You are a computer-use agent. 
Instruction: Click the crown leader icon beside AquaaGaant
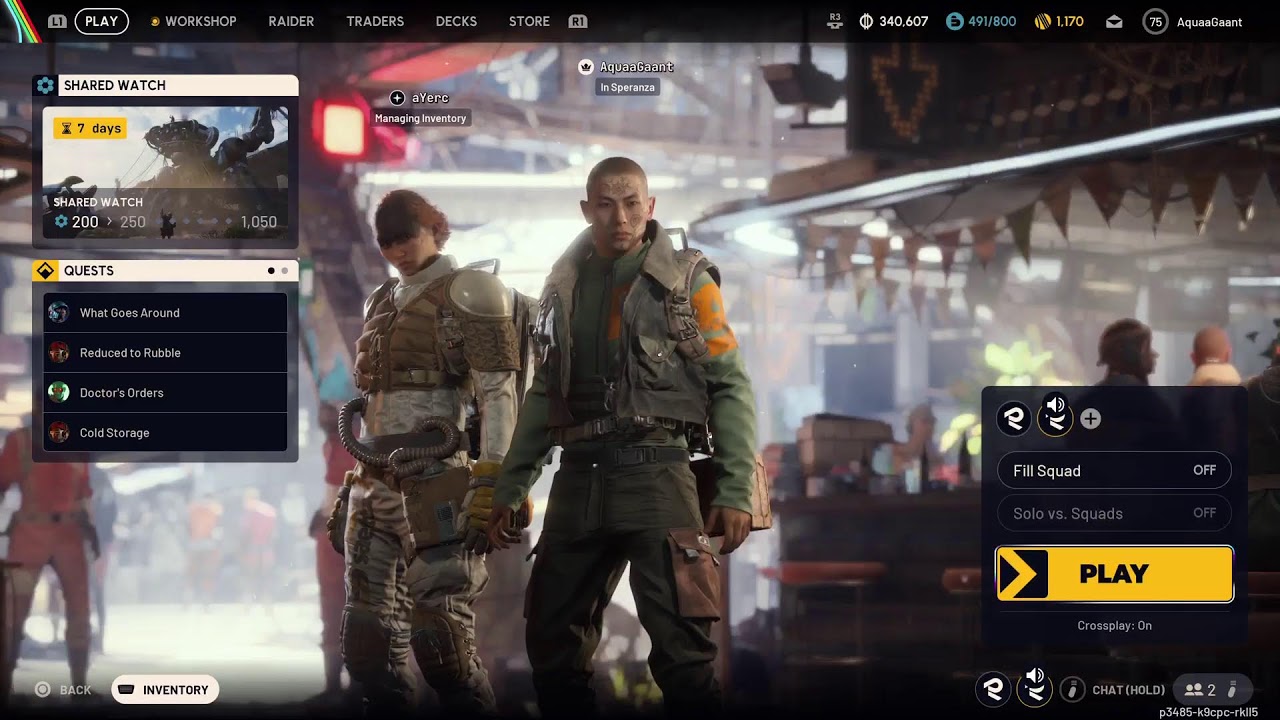pyautogui.click(x=586, y=66)
